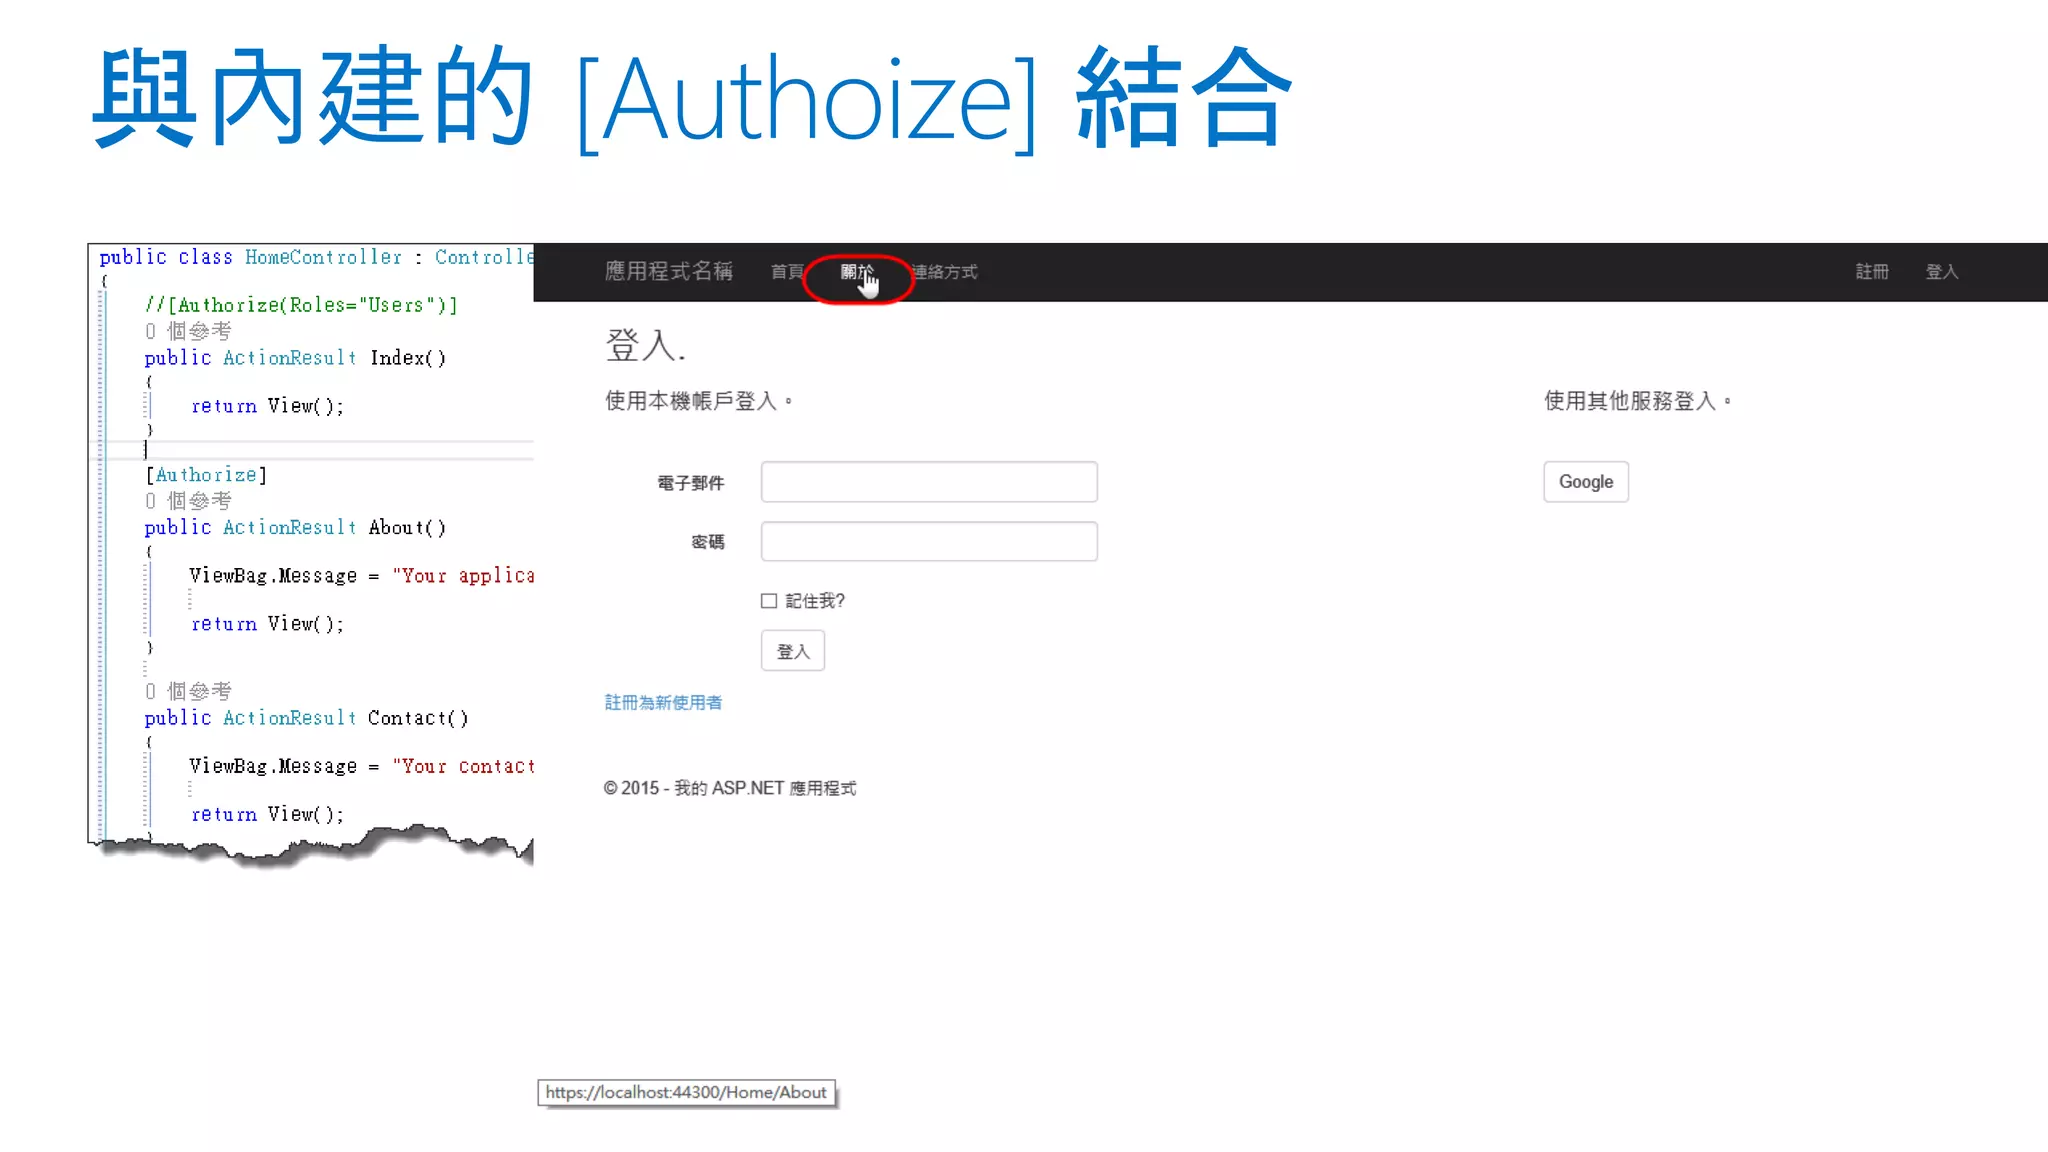Screen dimensions: 2048x1152
Task: Open the 註冊為新使用者 link
Action: point(663,703)
